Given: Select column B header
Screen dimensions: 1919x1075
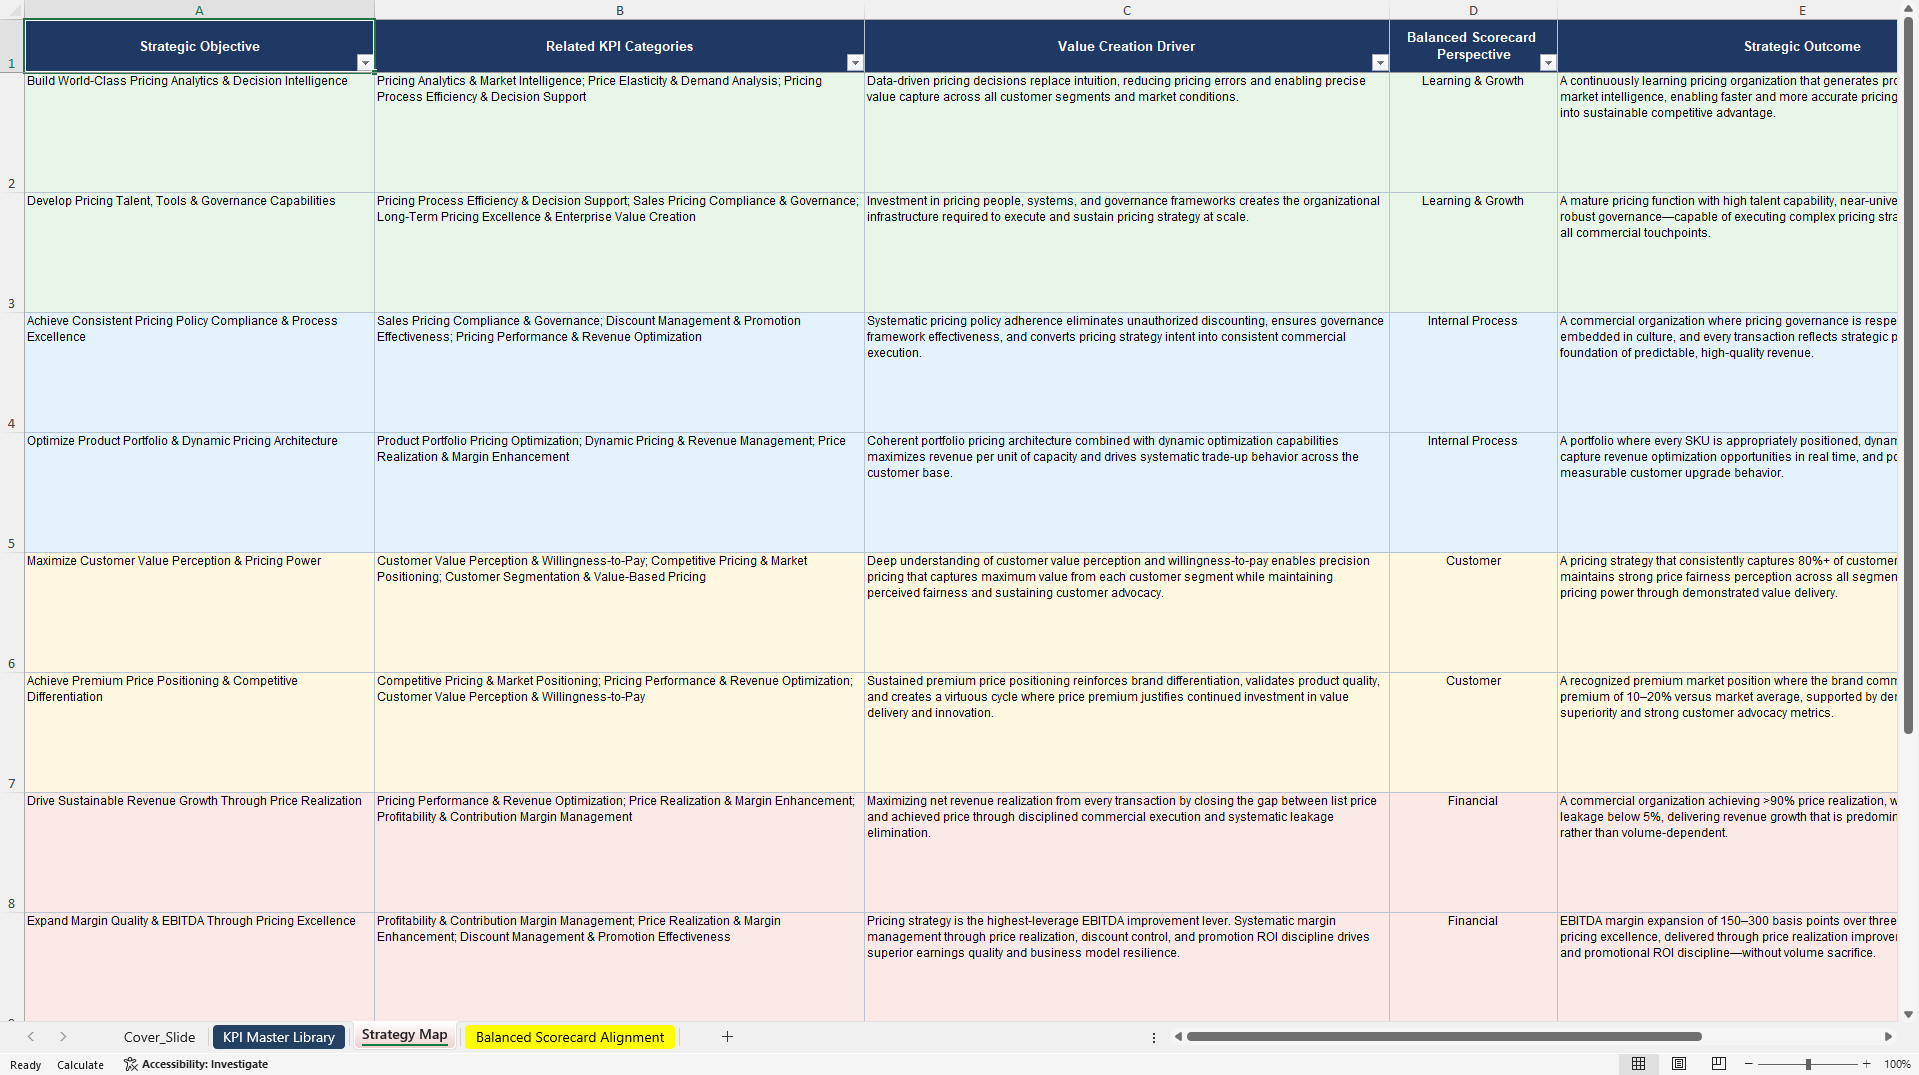Looking at the screenshot, I should [x=619, y=10].
